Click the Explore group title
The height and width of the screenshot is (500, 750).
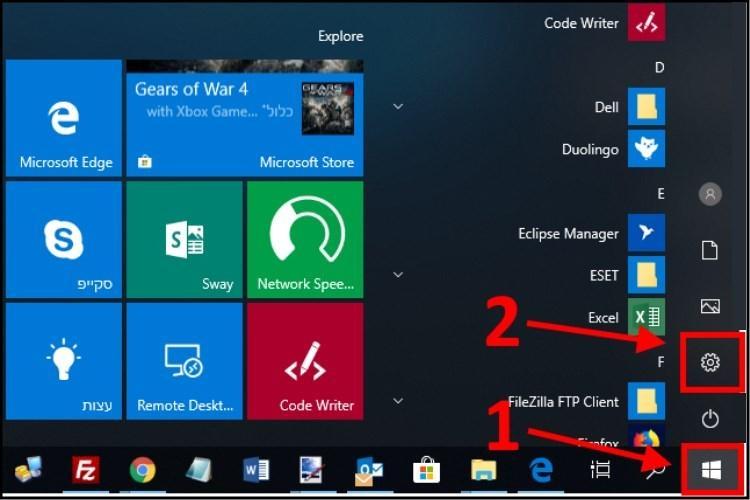341,36
